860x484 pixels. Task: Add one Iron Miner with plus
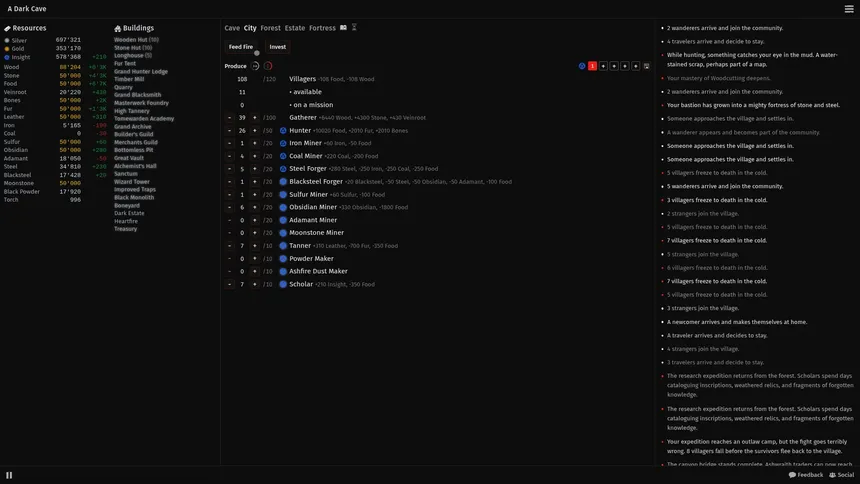(x=254, y=143)
